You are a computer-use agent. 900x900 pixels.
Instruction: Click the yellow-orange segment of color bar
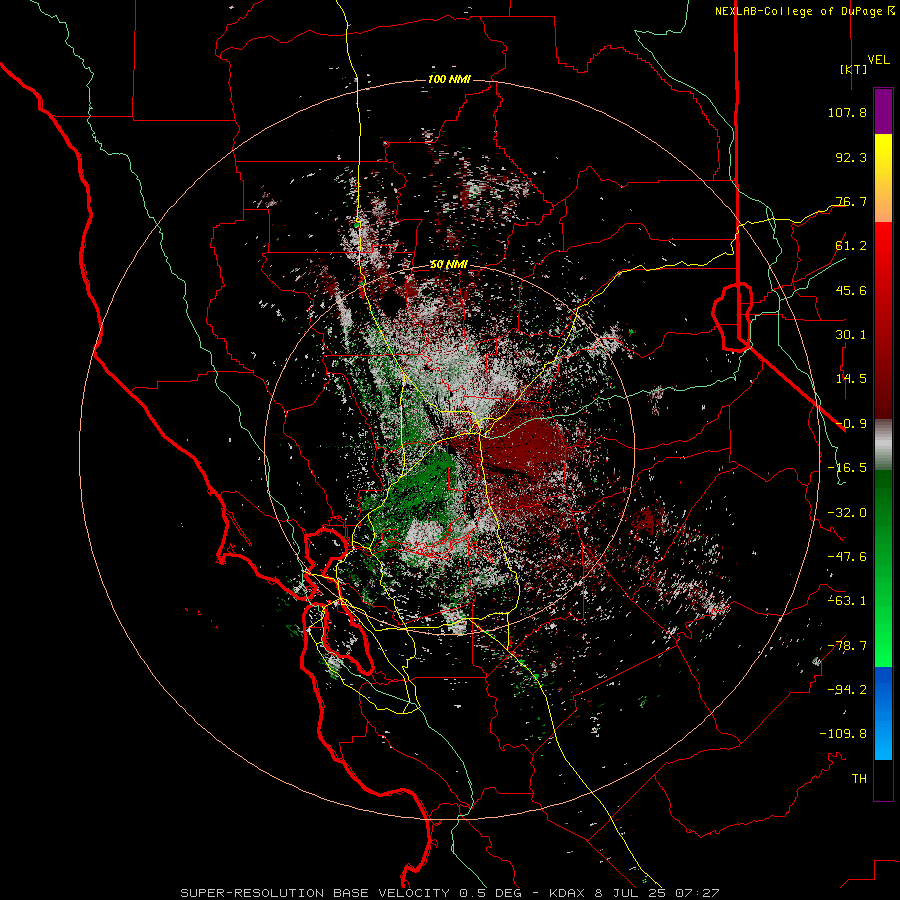point(883,178)
